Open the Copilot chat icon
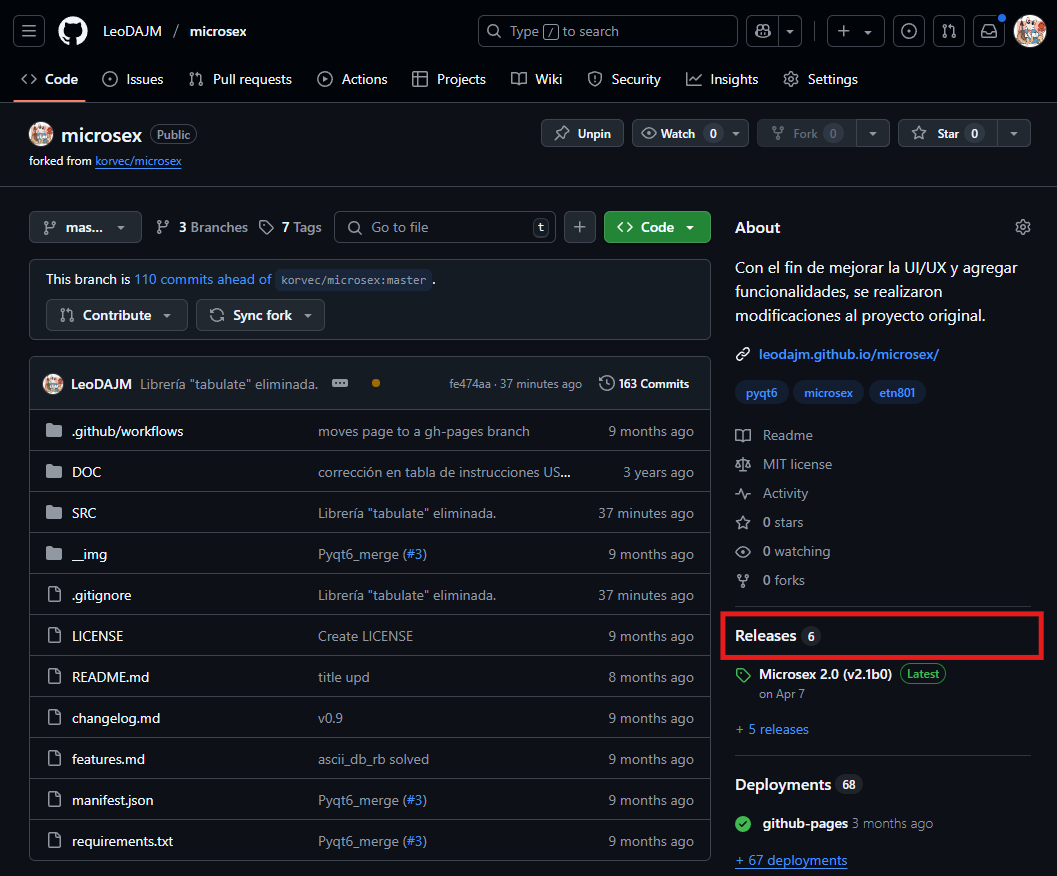This screenshot has height=876, width=1057. pos(762,31)
